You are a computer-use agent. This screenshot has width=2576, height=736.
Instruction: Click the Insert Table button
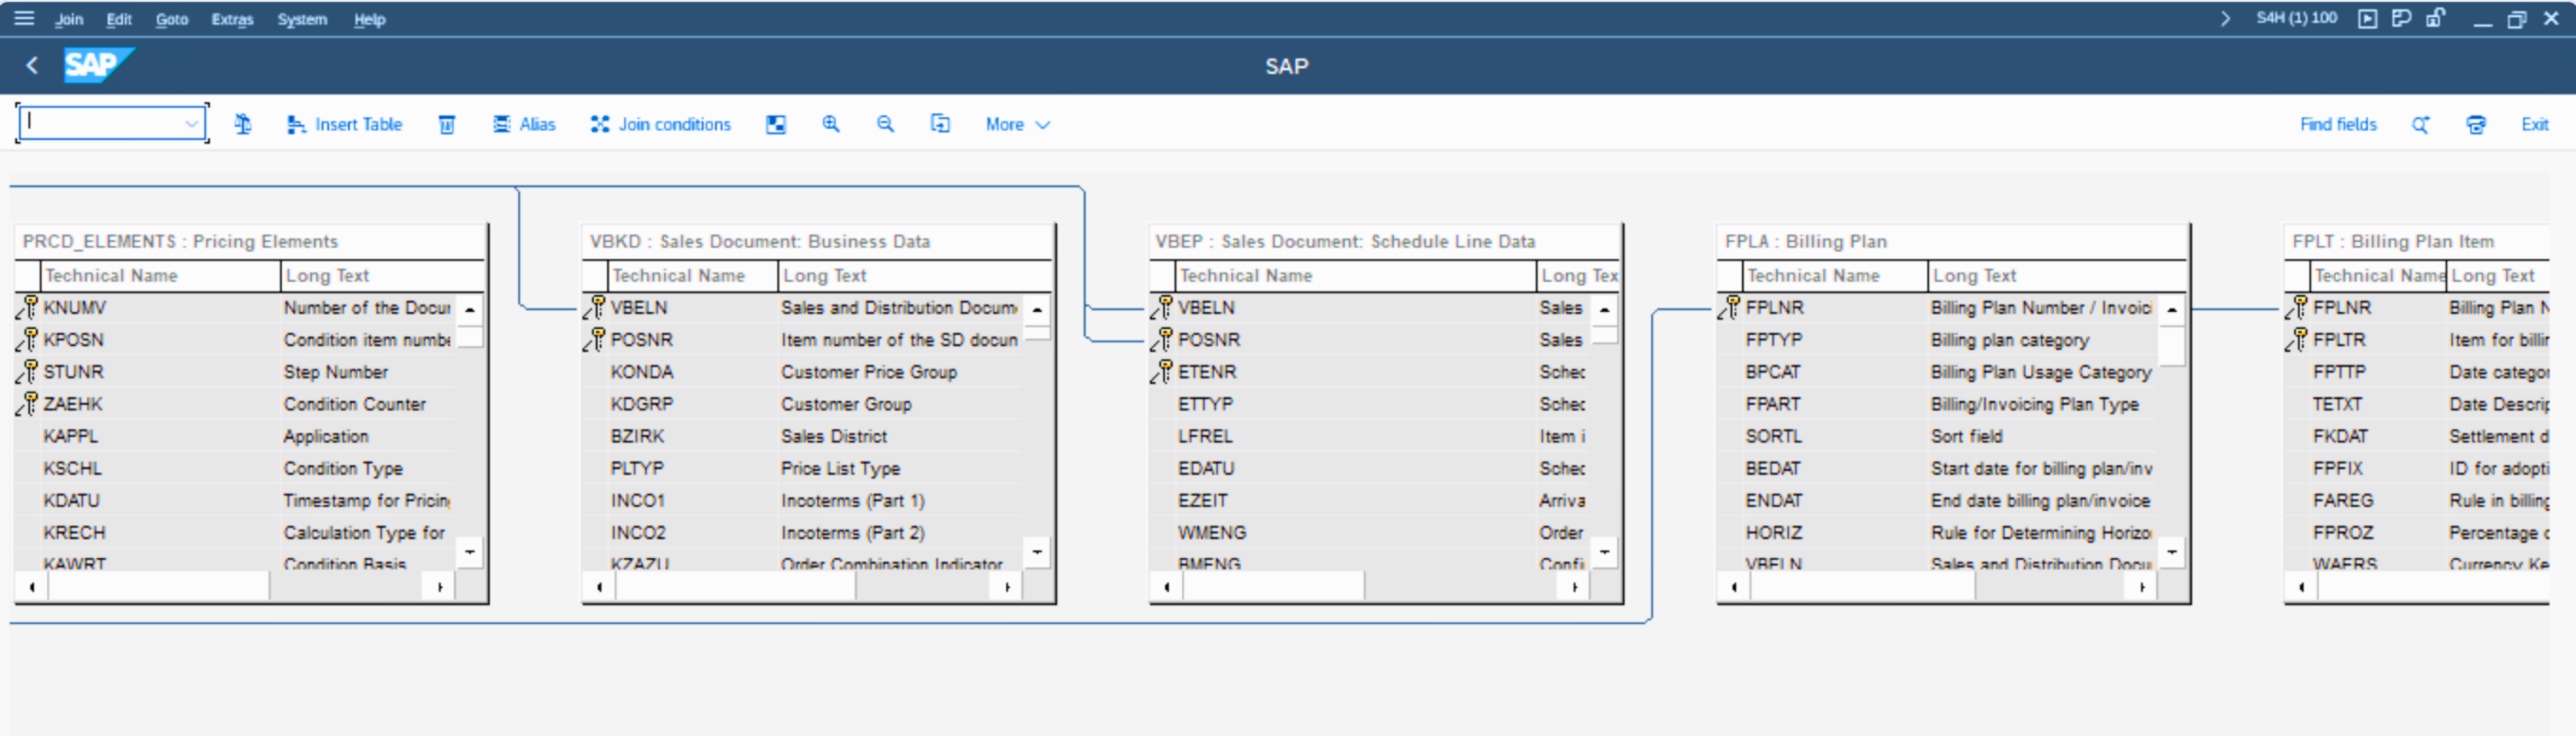click(x=345, y=124)
